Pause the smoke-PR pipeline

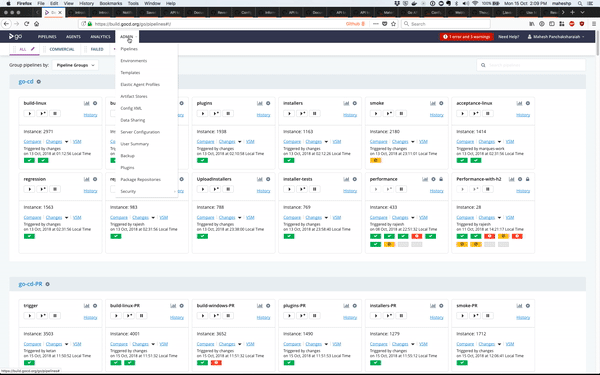point(488,316)
